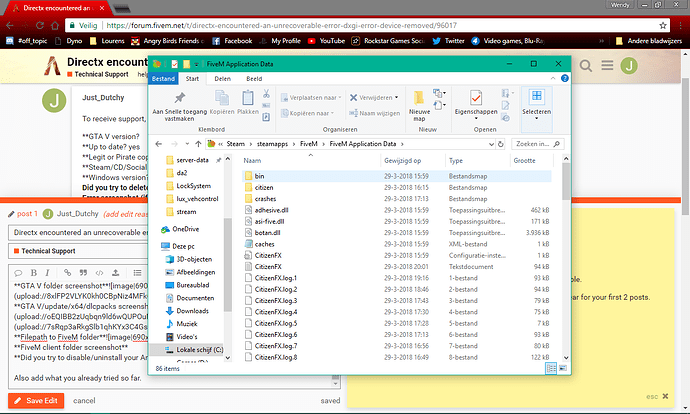This screenshot has width=690, height=414.
Task: Open the forum search magnifier icon
Action: click(585, 66)
